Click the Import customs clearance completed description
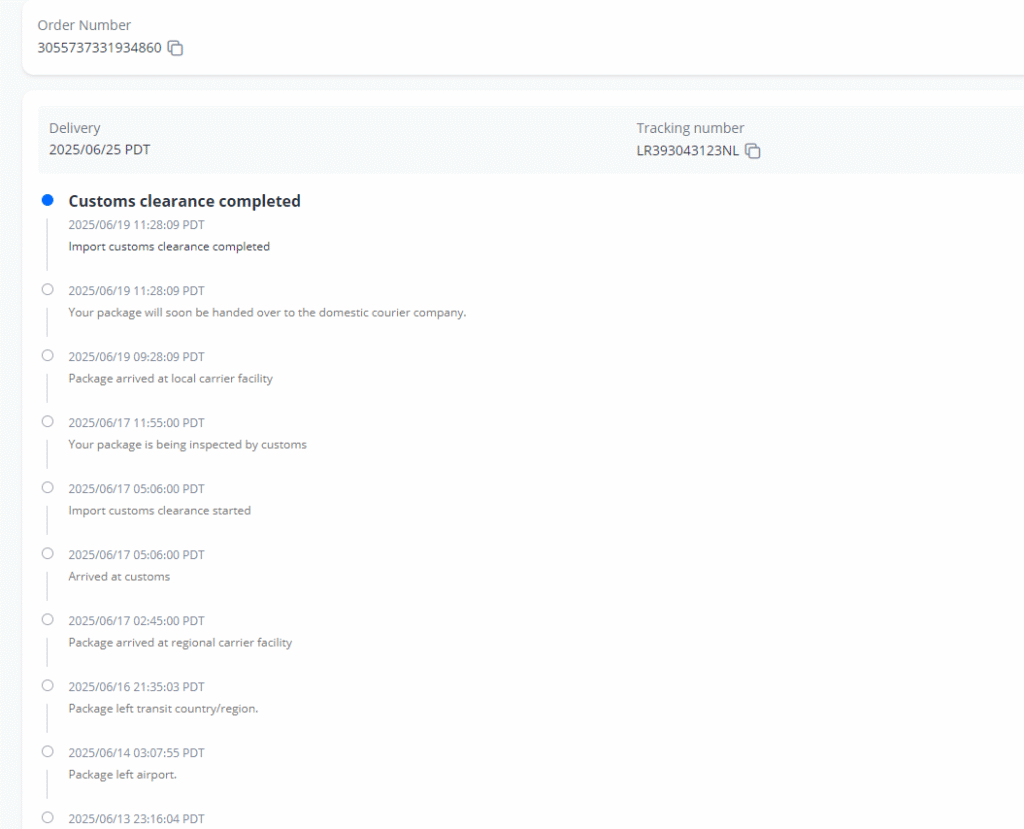Image resolution: width=1024 pixels, height=829 pixels. click(169, 246)
